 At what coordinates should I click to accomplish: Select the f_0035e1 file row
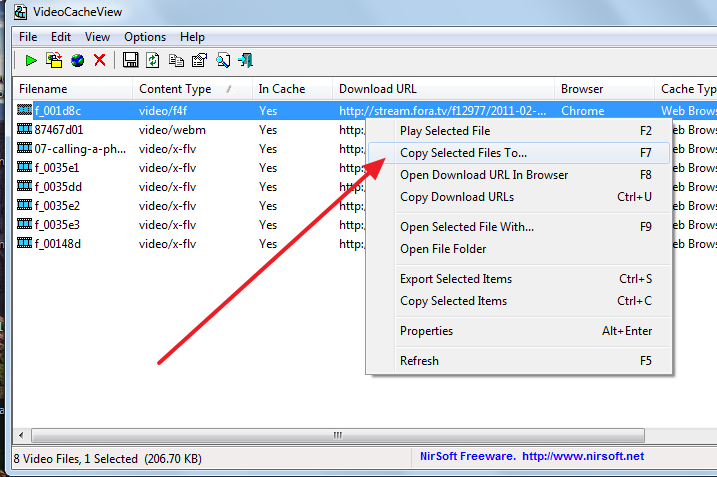pyautogui.click(x=190, y=168)
